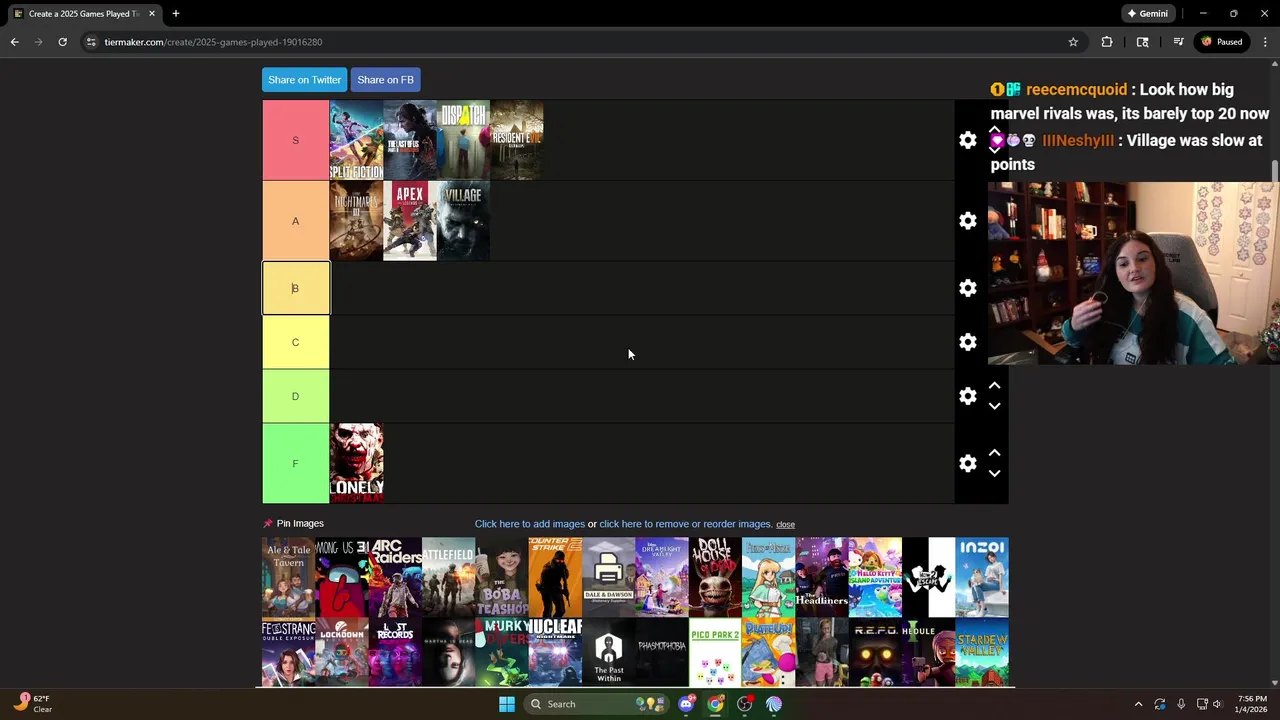Edit the C tier label

click(295, 342)
